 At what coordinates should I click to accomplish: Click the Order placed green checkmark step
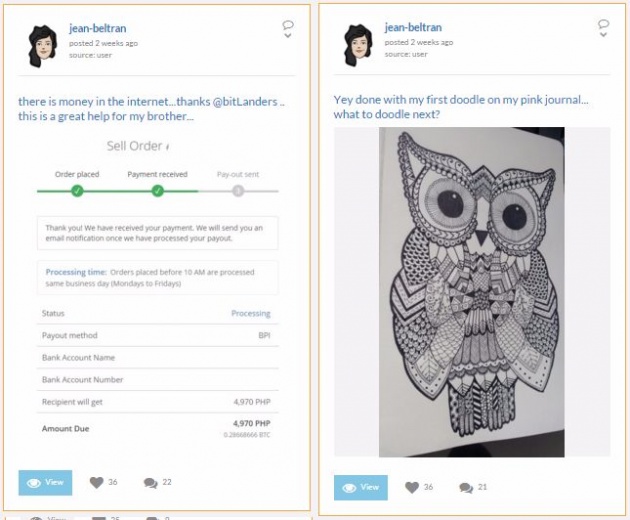click(x=77, y=191)
